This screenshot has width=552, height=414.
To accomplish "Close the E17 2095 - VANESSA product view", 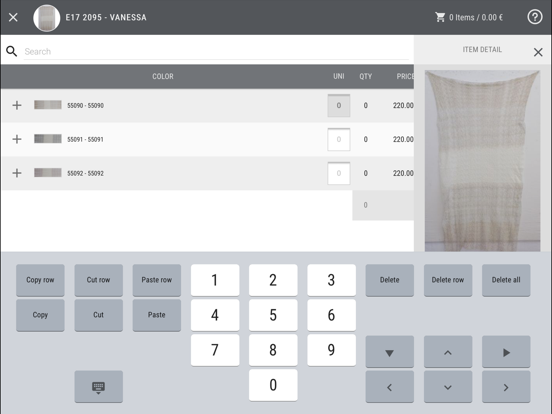I will click(13, 17).
